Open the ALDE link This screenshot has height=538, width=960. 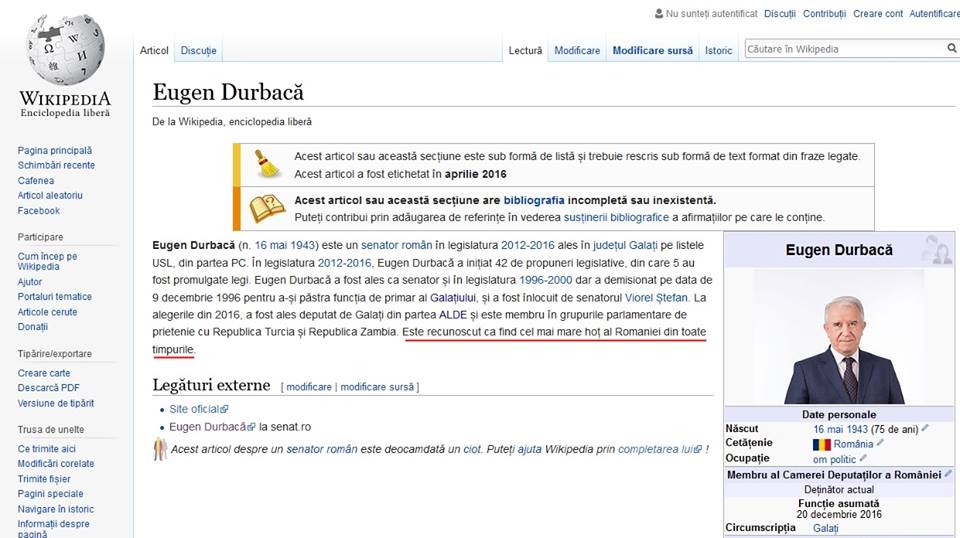pos(453,315)
